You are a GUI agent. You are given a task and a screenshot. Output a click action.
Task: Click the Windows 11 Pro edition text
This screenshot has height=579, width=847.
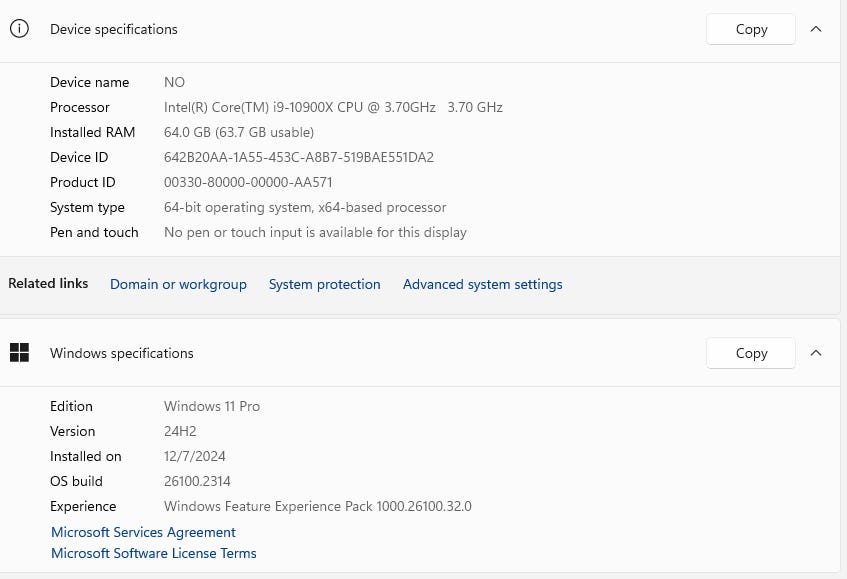pyautogui.click(x=212, y=406)
